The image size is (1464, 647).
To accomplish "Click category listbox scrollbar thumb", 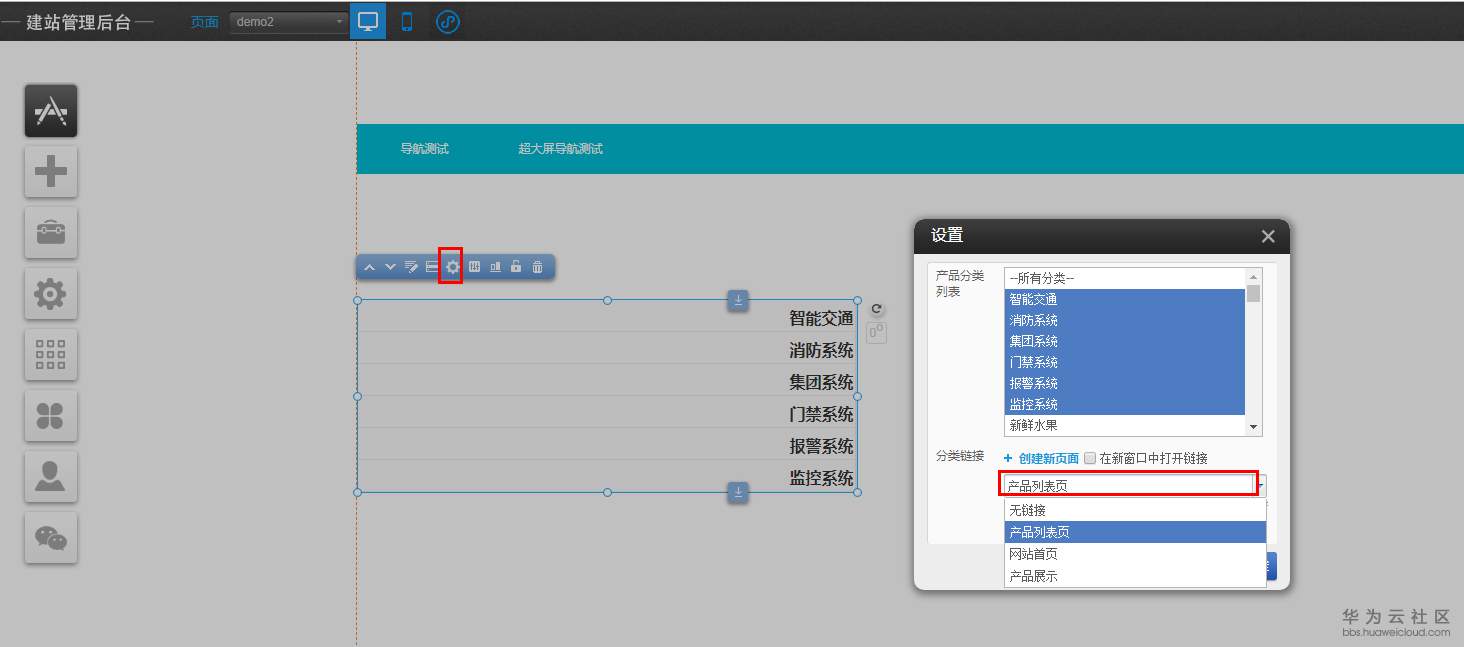I will tap(1254, 293).
